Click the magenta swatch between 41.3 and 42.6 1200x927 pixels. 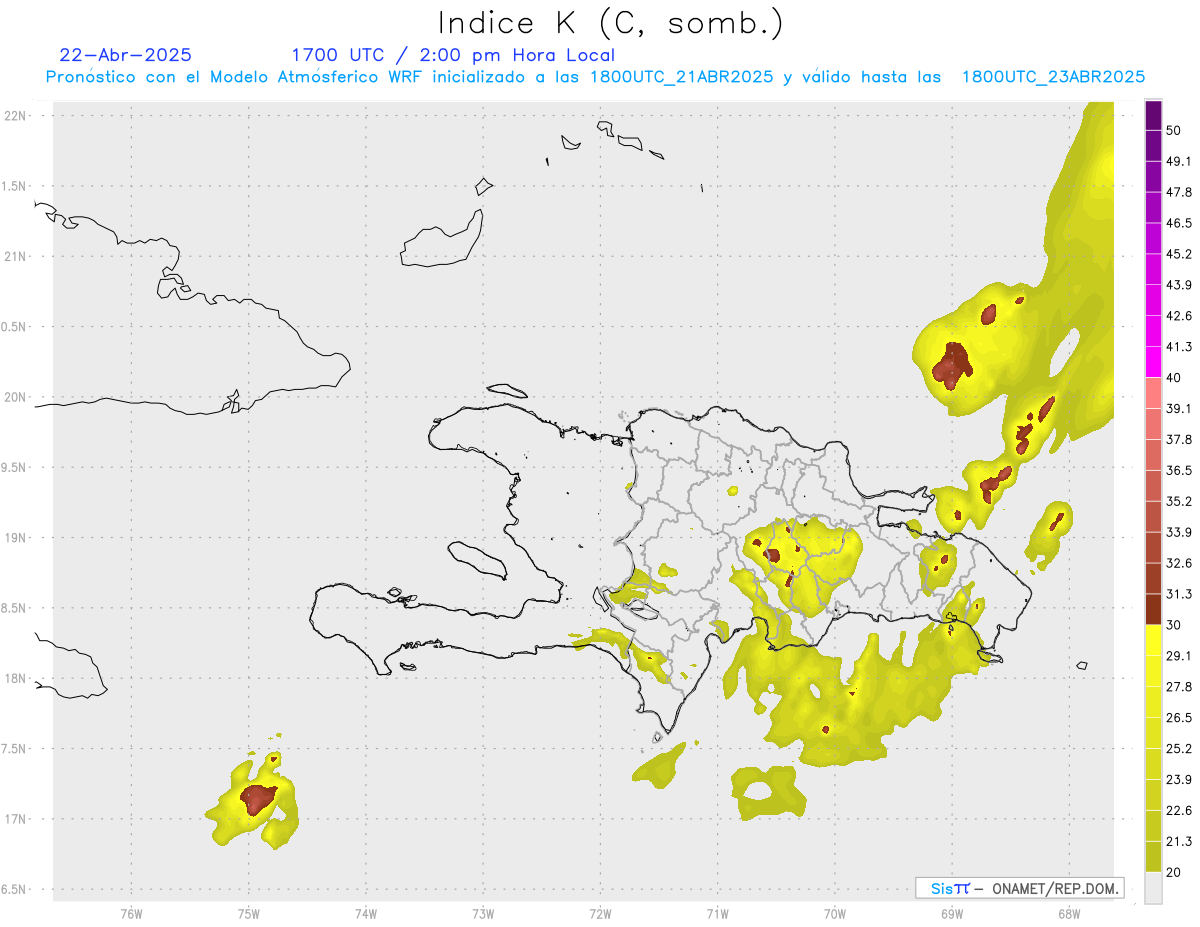[1153, 331]
